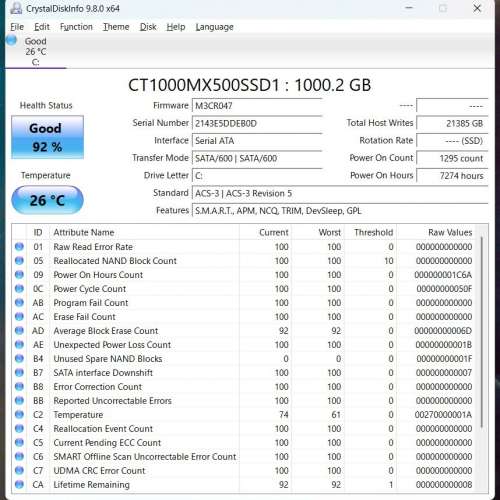Select the Average Block Erase Count attribute name
500x500 pixels.
point(106,331)
